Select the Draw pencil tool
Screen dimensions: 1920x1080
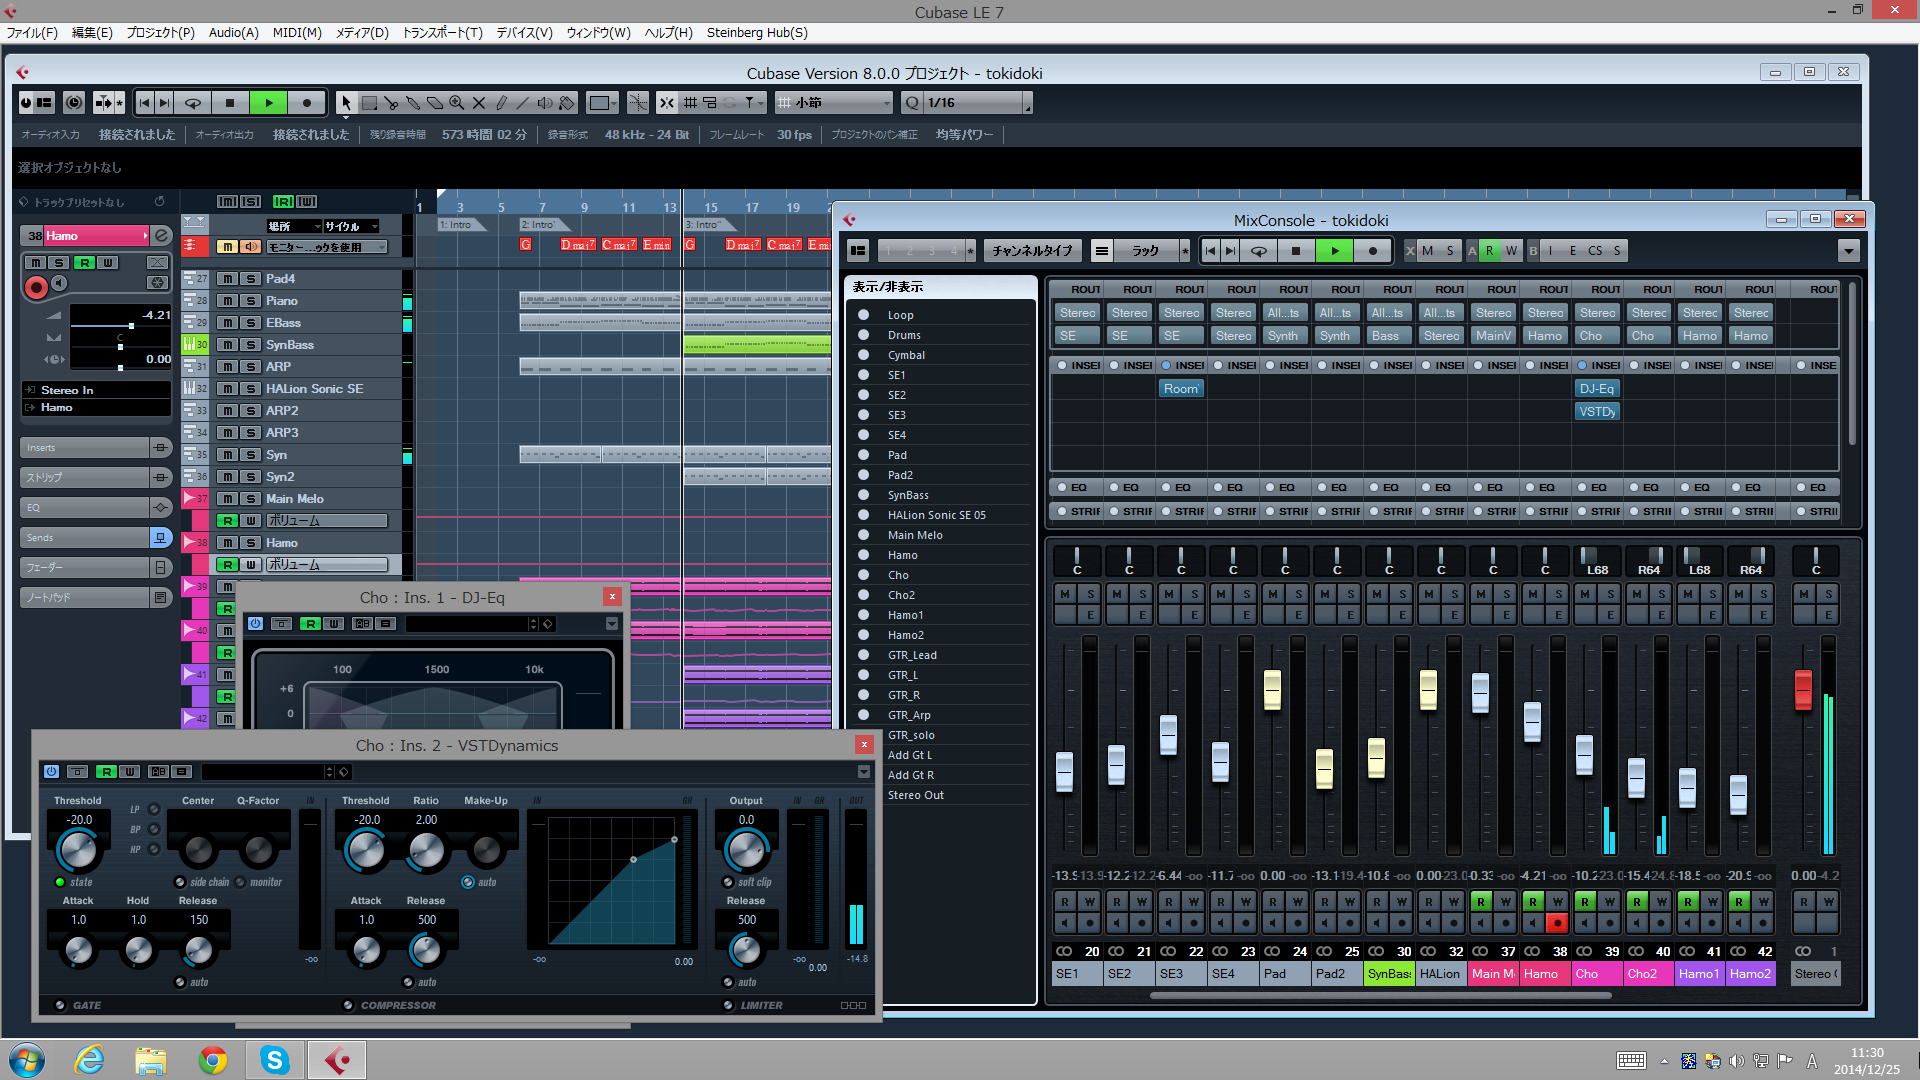coord(501,103)
